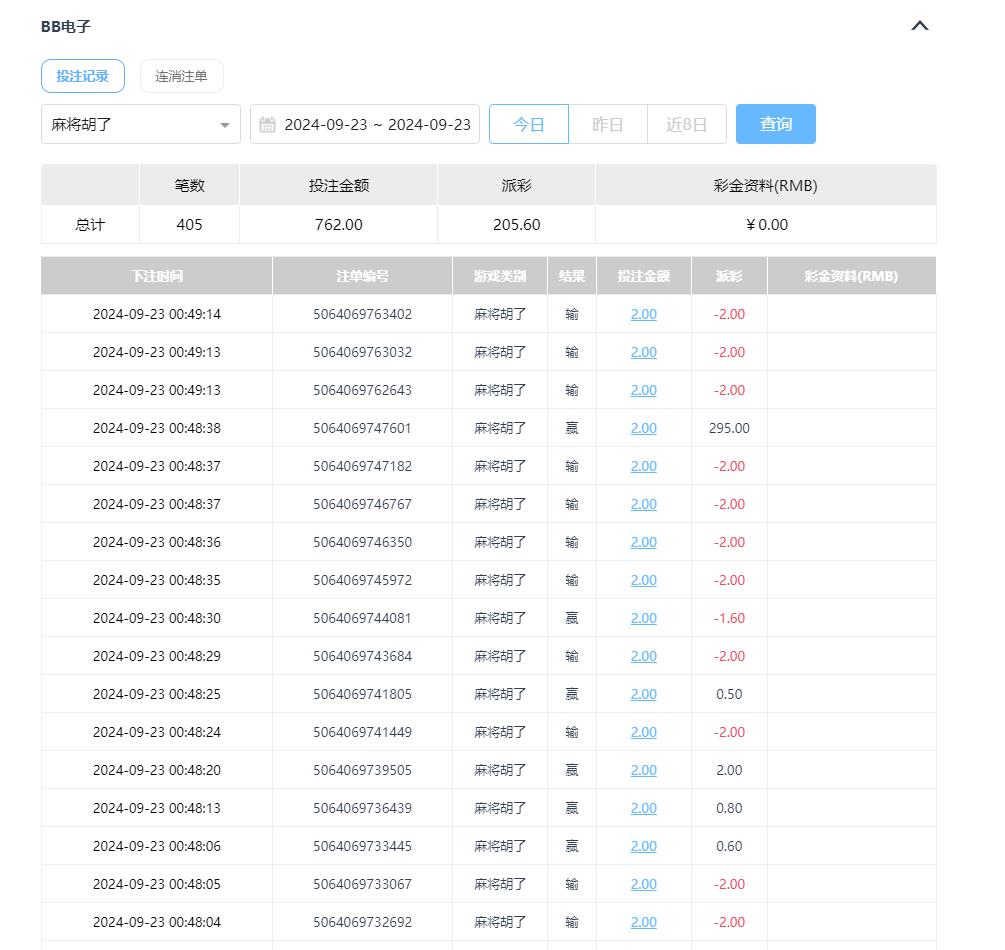Open the date range input 2024-09-23
The height and width of the screenshot is (950, 1005).
pos(376,124)
